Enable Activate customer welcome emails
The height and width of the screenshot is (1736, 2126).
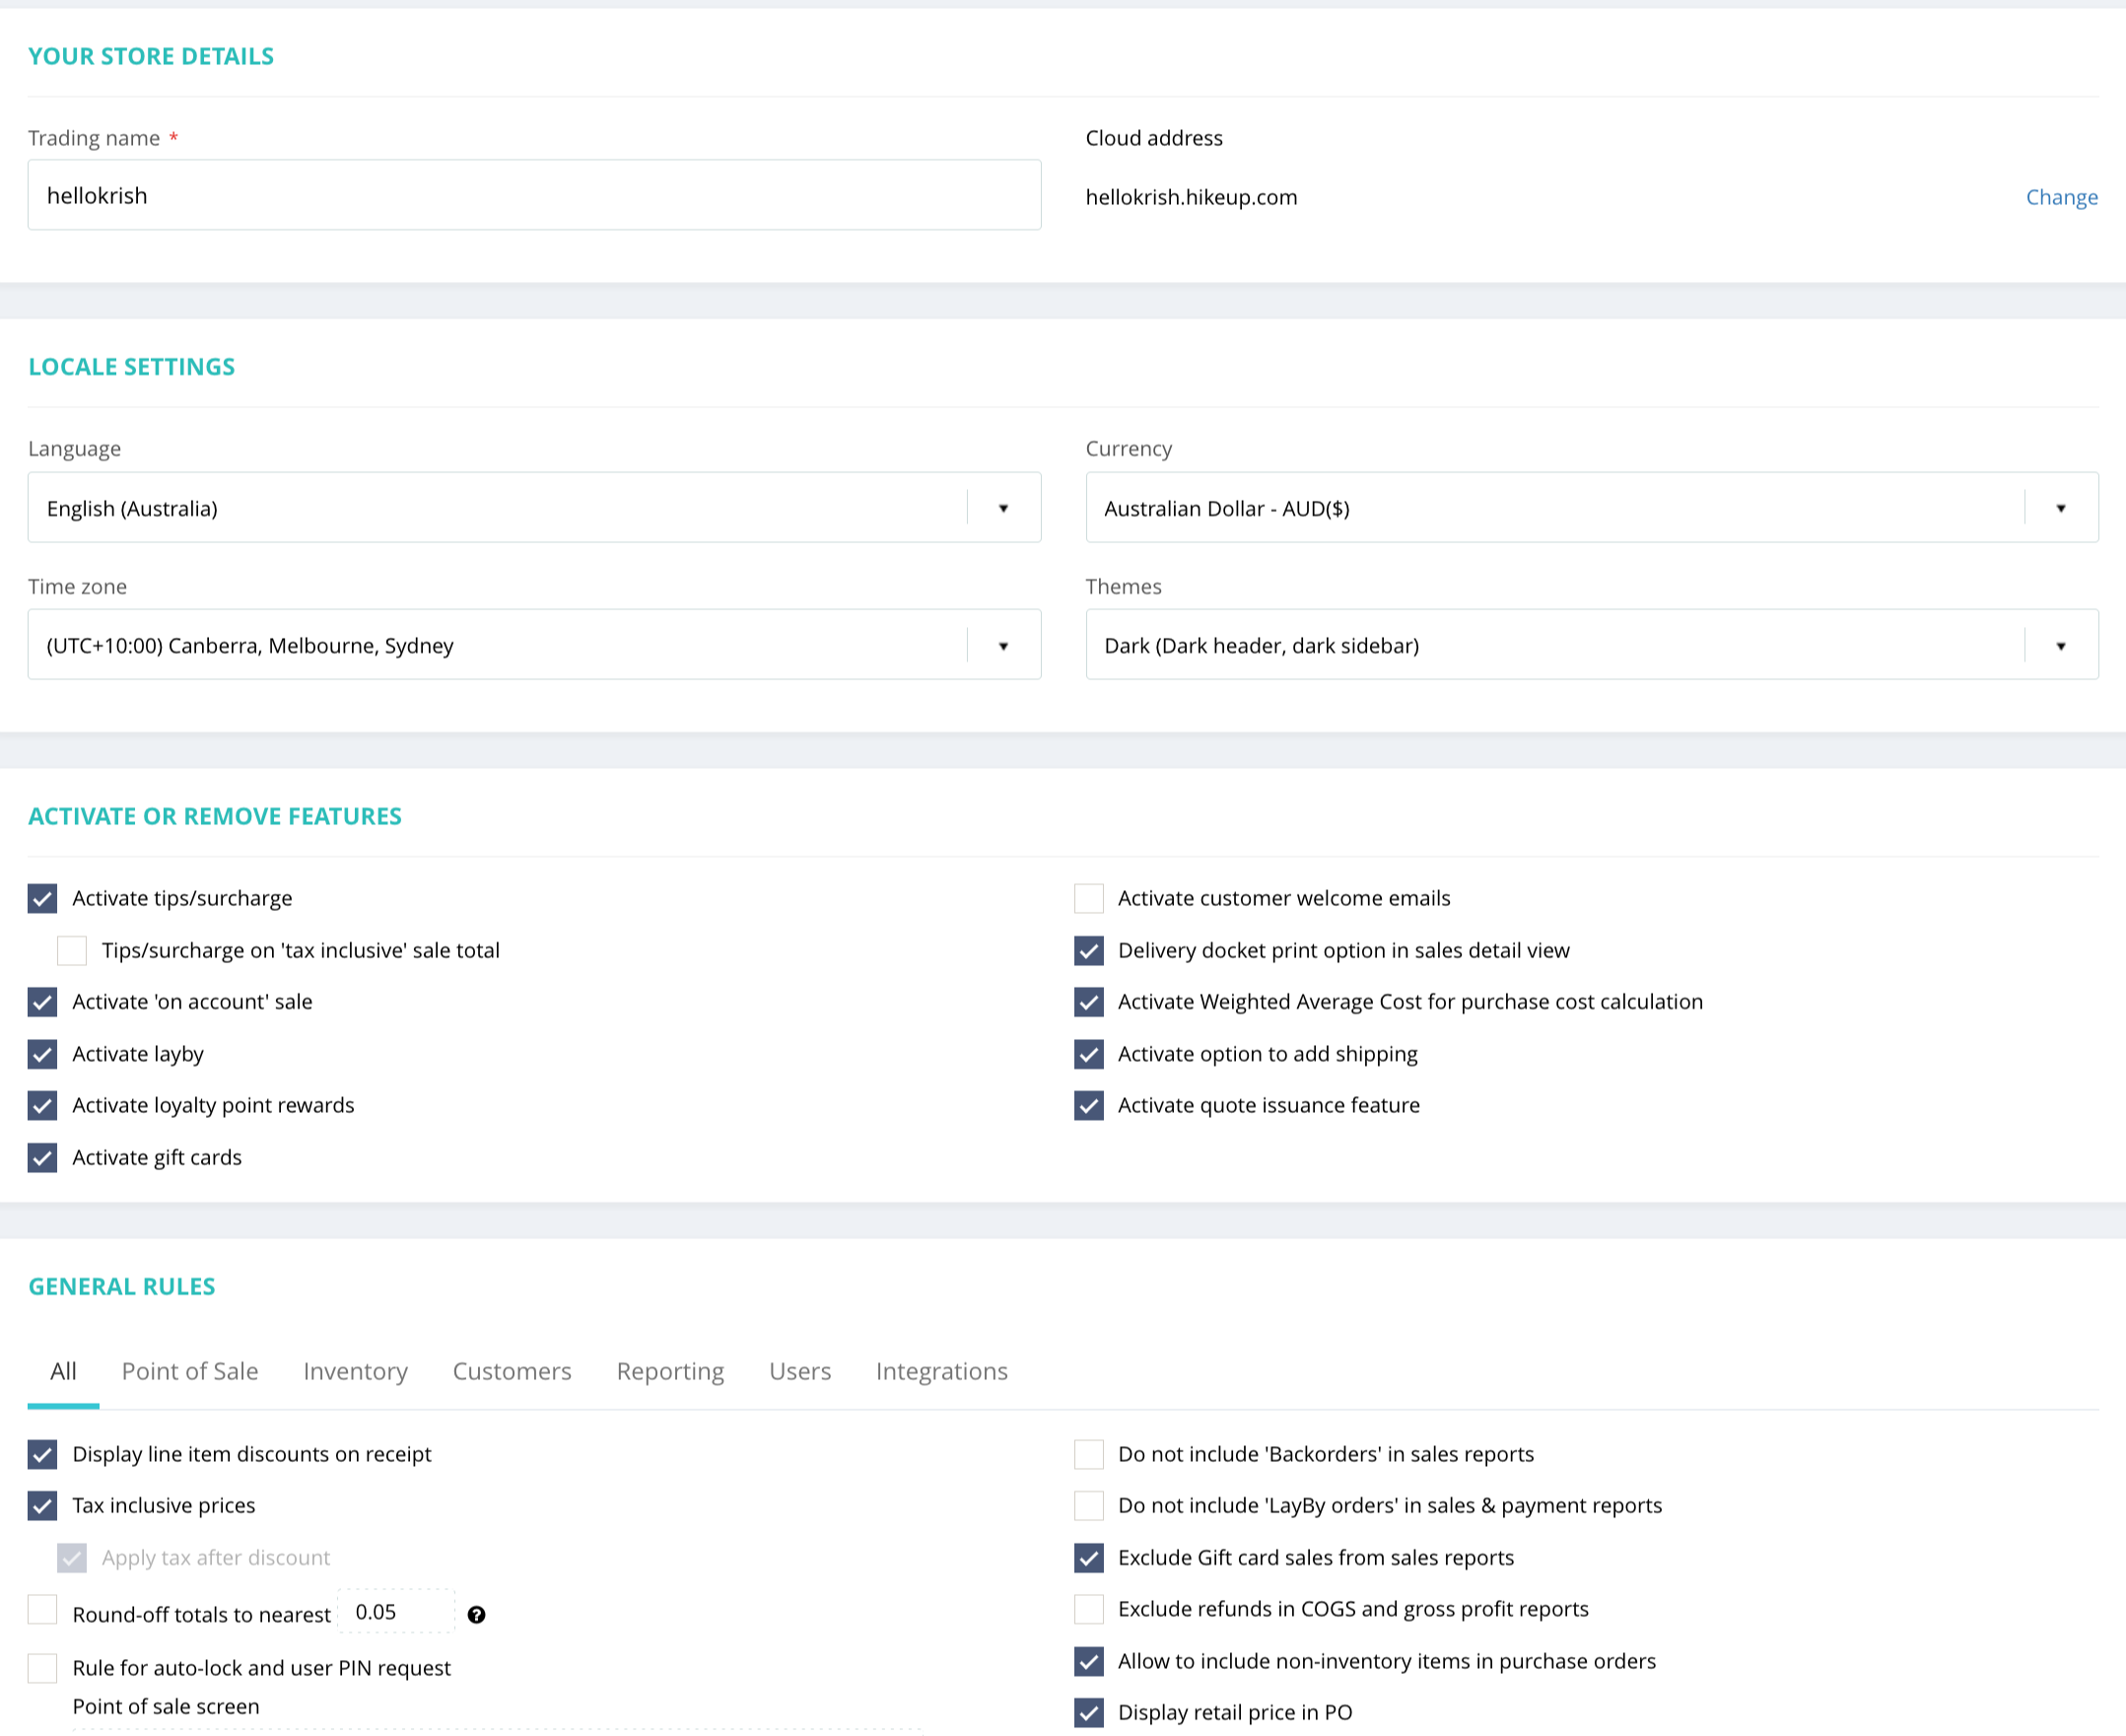tap(1088, 898)
